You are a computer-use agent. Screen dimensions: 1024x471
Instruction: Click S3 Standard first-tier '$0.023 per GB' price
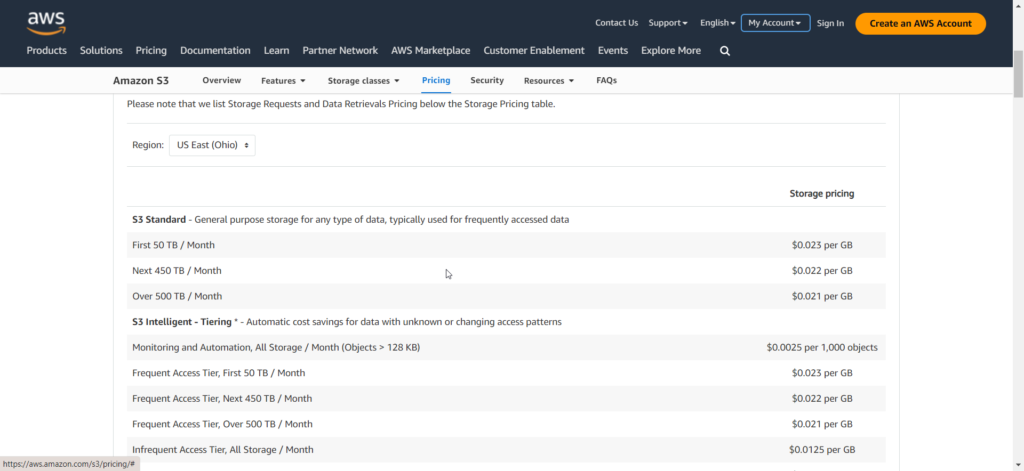point(822,245)
